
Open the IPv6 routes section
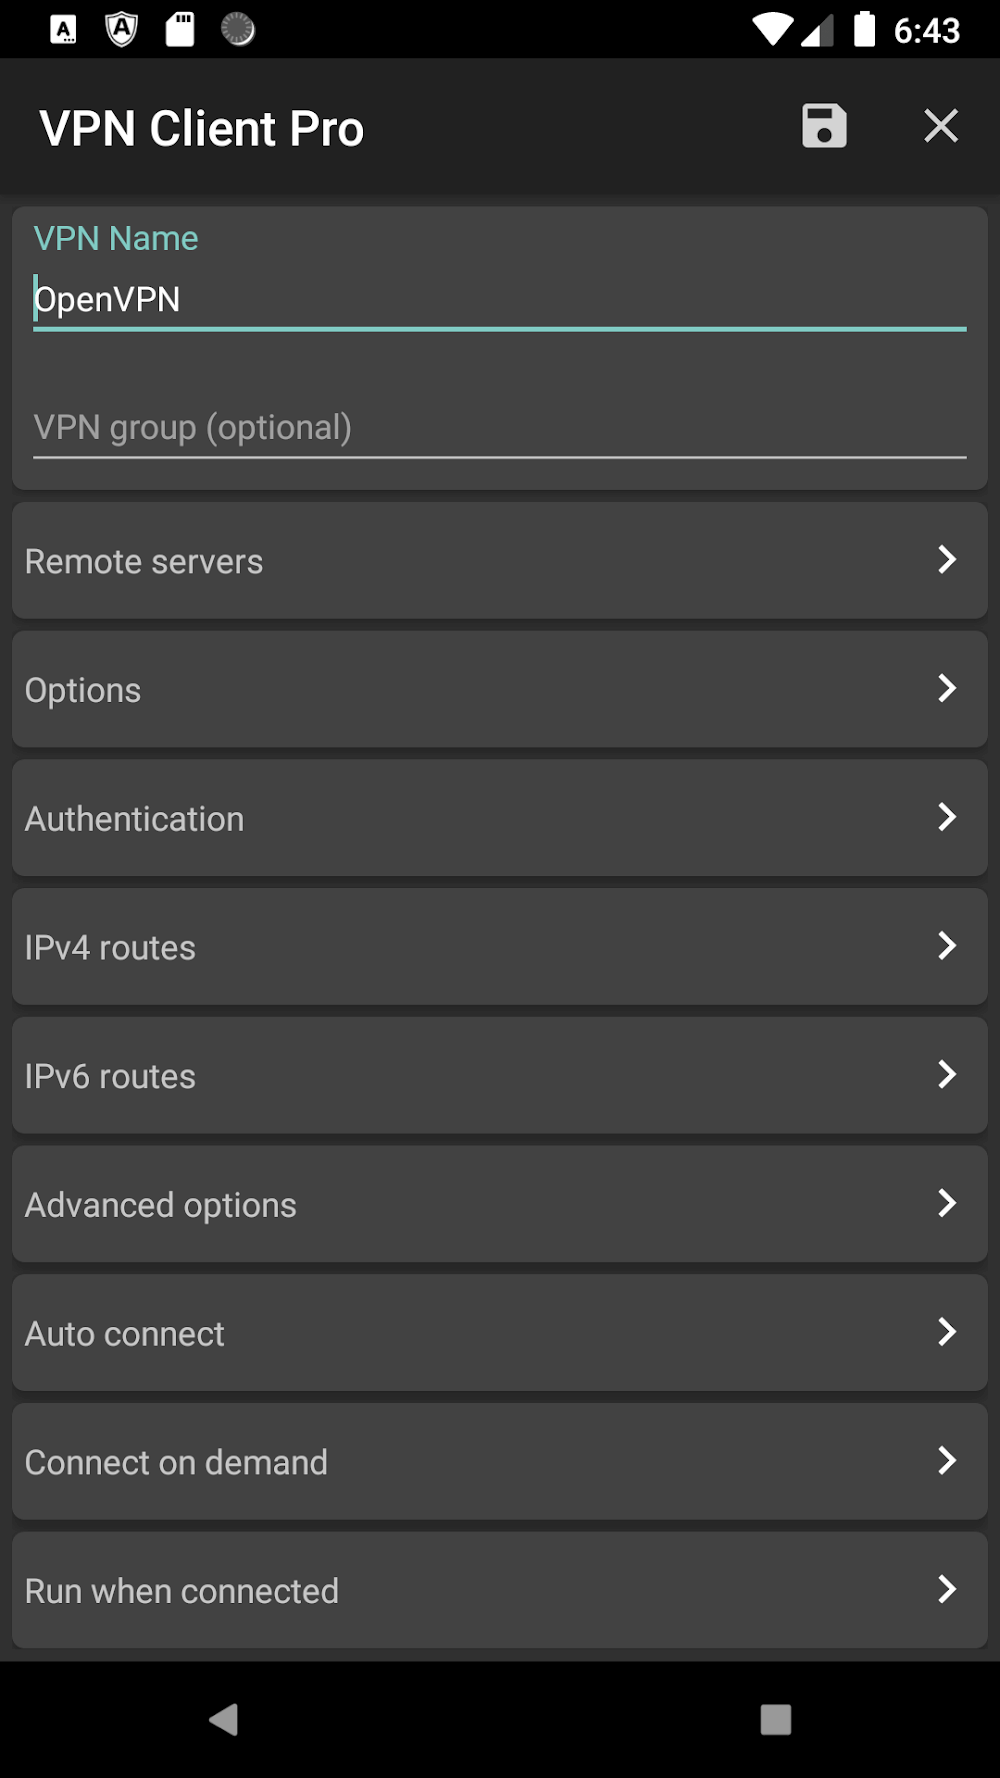[x=500, y=1075]
